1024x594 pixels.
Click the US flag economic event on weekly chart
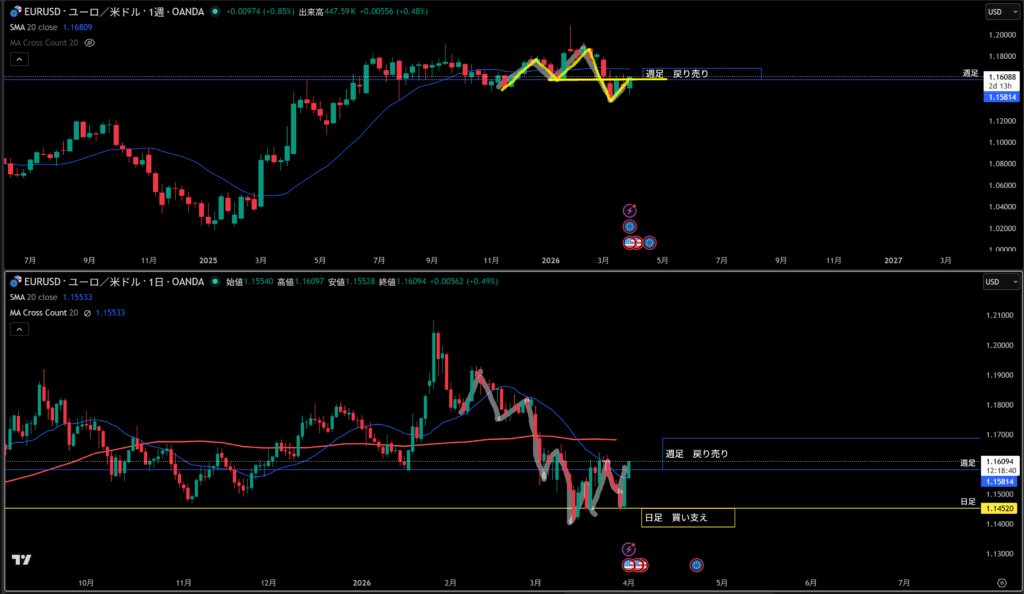tap(632, 242)
